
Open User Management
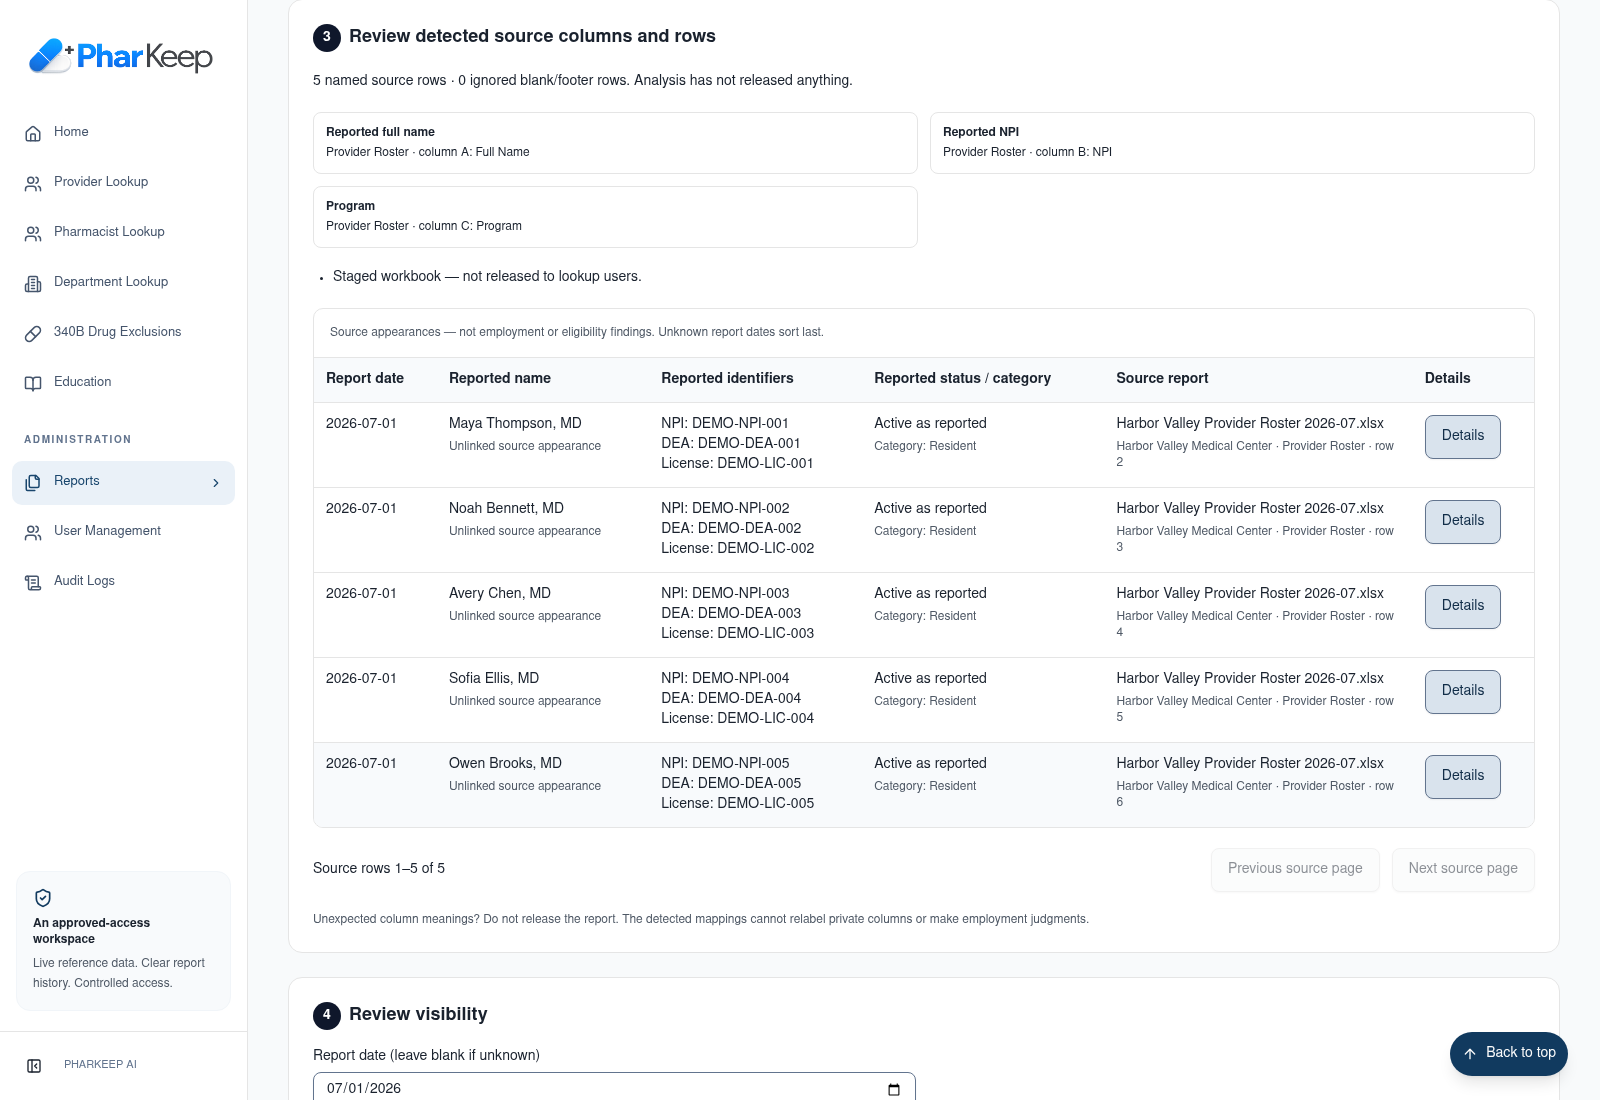pyautogui.click(x=123, y=531)
